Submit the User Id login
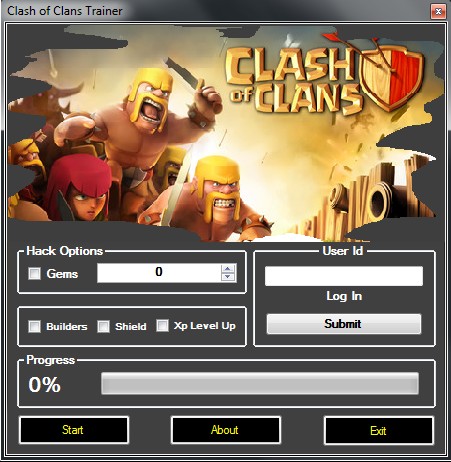This screenshot has width=451, height=462. (344, 324)
